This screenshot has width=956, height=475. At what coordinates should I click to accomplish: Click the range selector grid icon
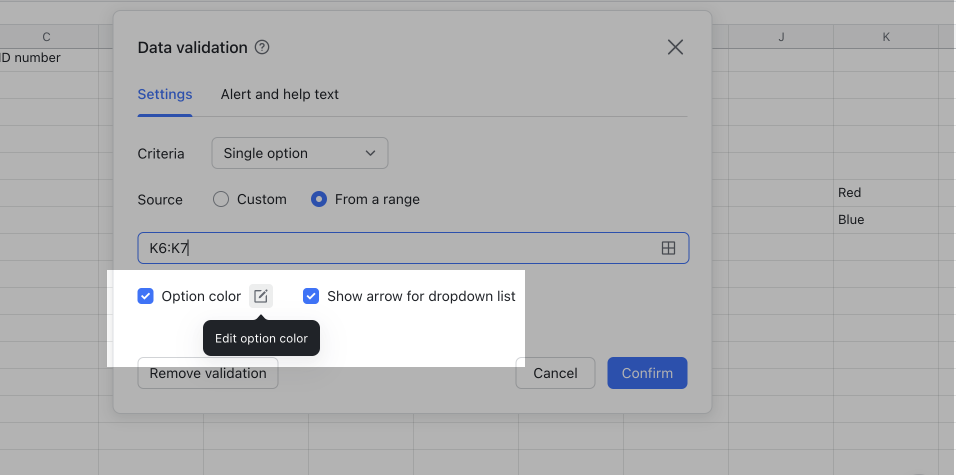(x=668, y=248)
